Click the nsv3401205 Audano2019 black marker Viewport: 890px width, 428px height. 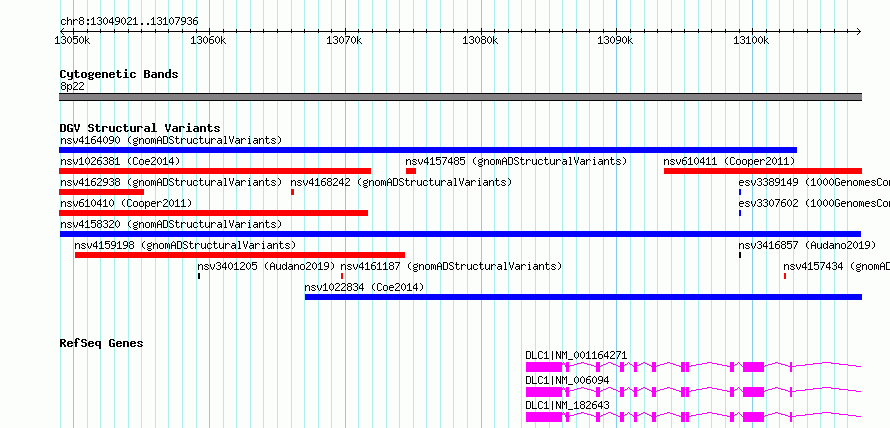[x=199, y=276]
